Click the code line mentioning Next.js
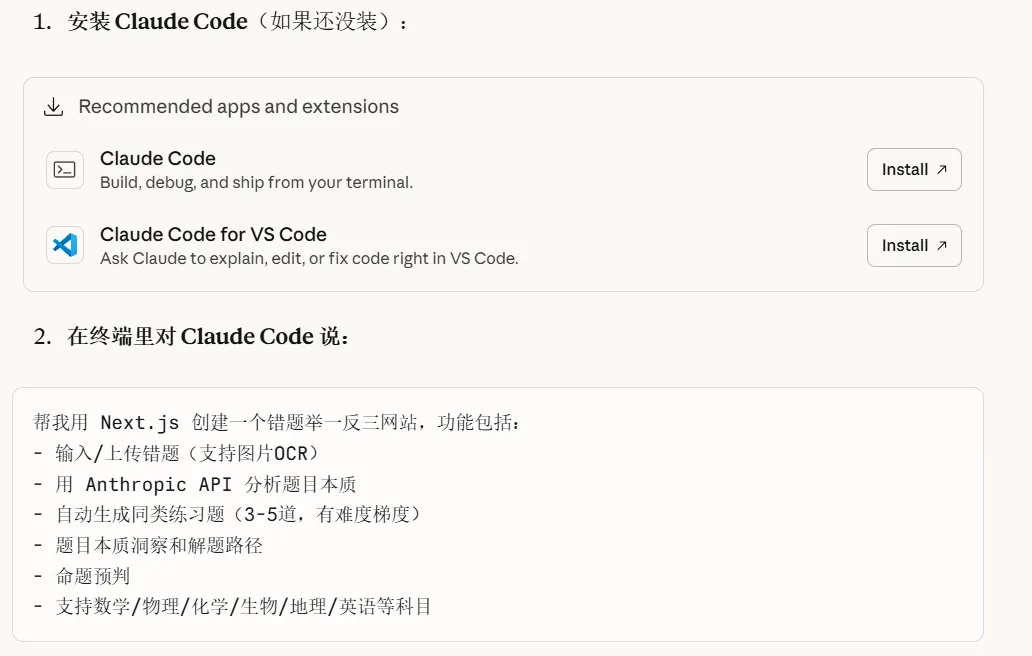The height and width of the screenshot is (656, 1032). tap(277, 423)
